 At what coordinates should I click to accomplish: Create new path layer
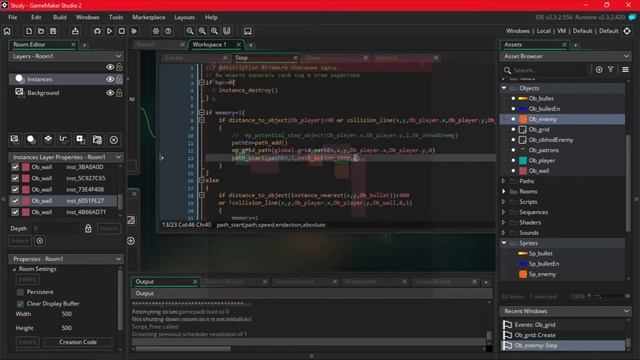[64, 140]
